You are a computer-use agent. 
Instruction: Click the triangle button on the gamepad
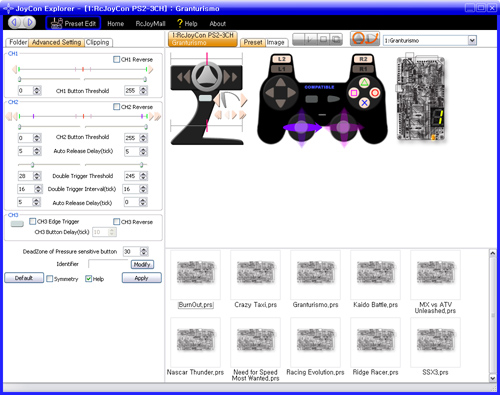click(364, 83)
